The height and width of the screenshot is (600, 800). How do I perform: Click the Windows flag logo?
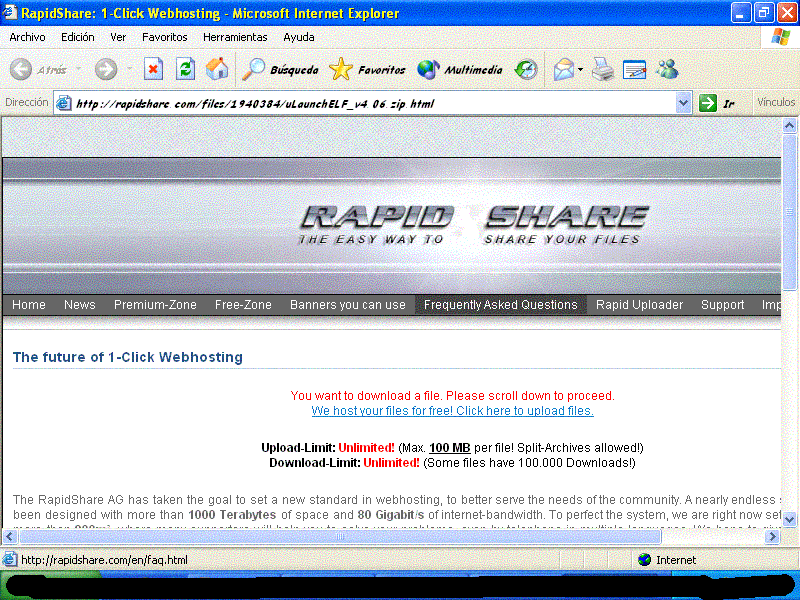point(780,37)
